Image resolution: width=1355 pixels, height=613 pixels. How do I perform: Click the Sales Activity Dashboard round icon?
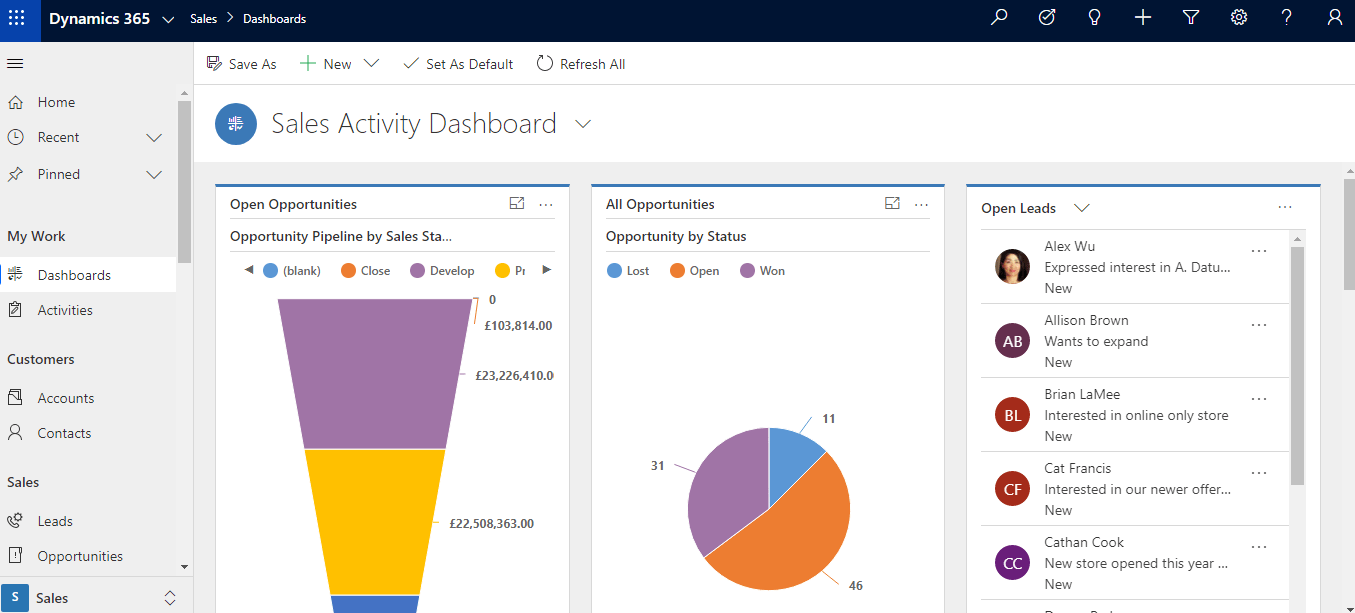tap(236, 124)
